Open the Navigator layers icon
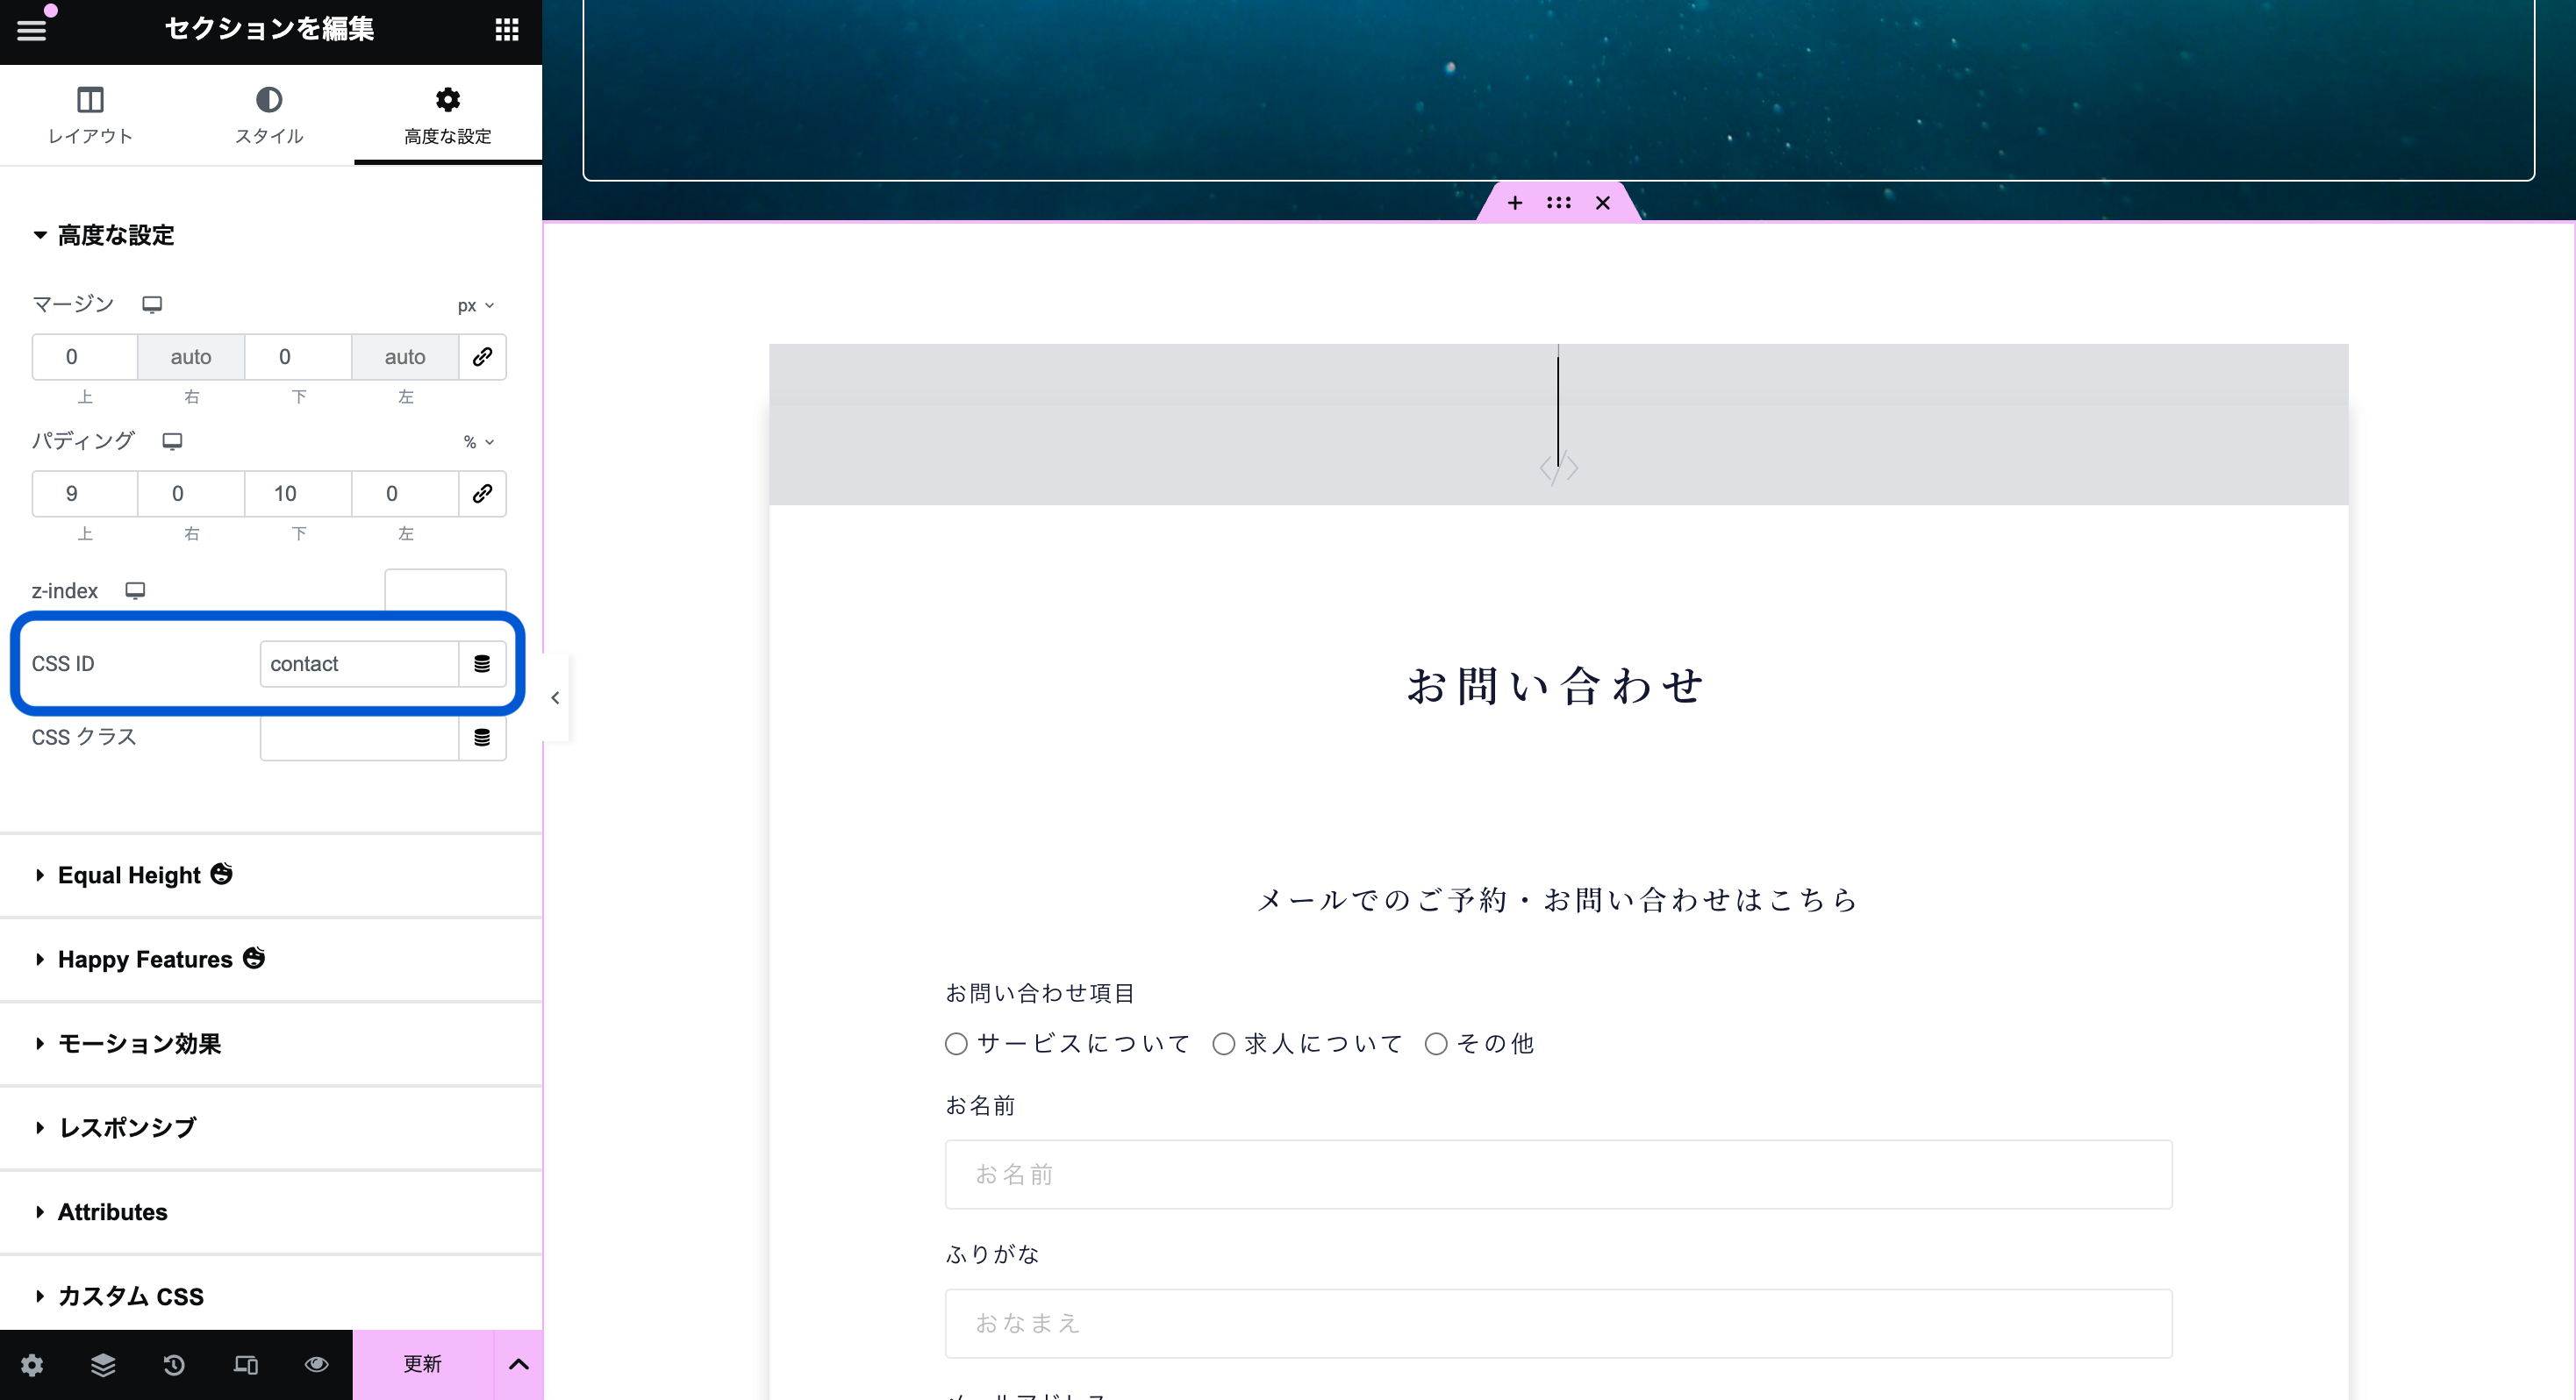Viewport: 2576px width, 1400px height. point(103,1365)
